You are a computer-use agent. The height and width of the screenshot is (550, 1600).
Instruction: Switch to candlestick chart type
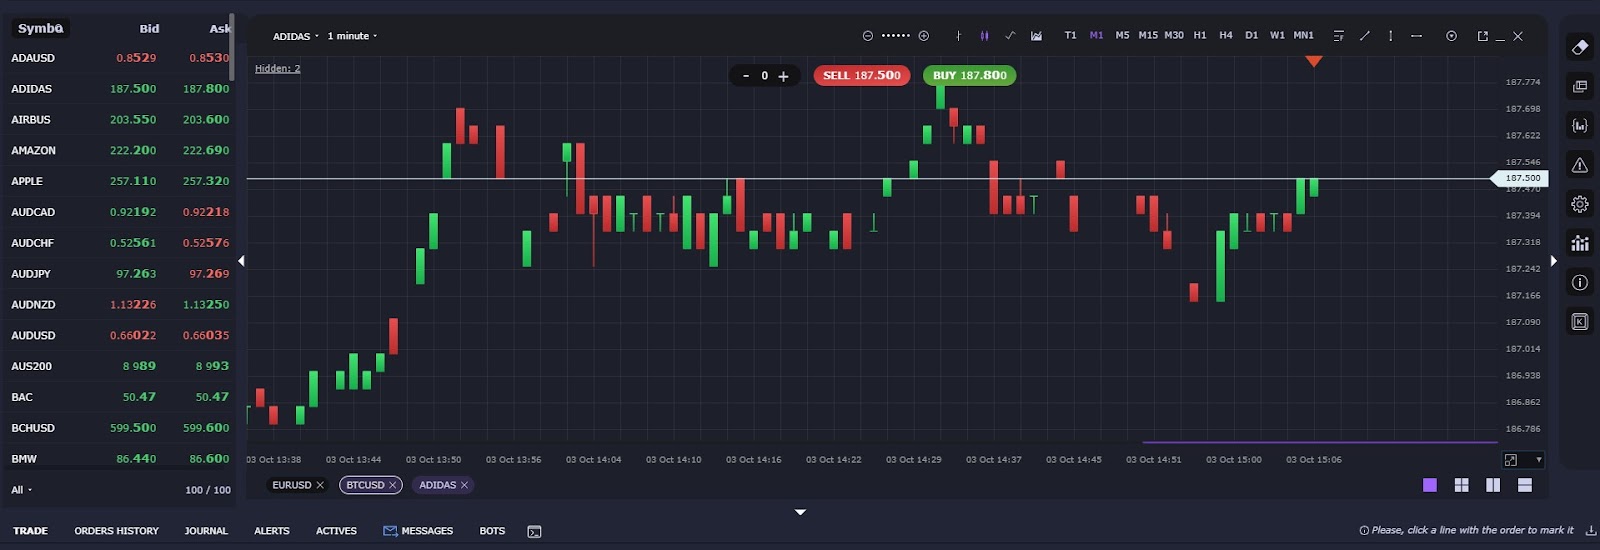(984, 36)
